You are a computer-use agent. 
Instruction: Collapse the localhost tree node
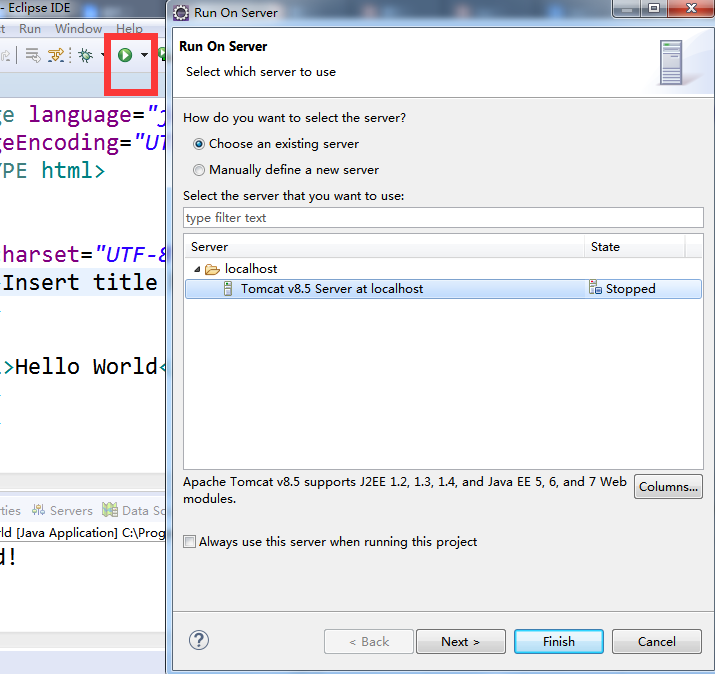pyautogui.click(x=196, y=269)
